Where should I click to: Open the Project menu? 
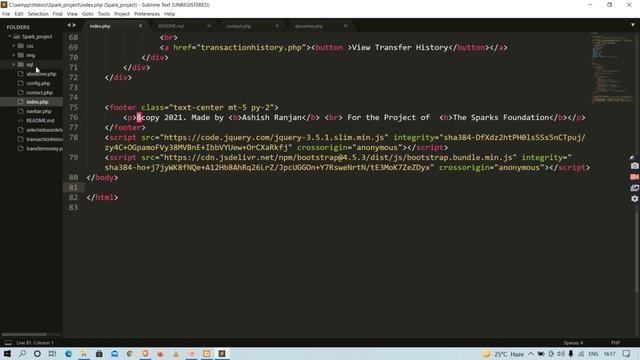click(122, 14)
